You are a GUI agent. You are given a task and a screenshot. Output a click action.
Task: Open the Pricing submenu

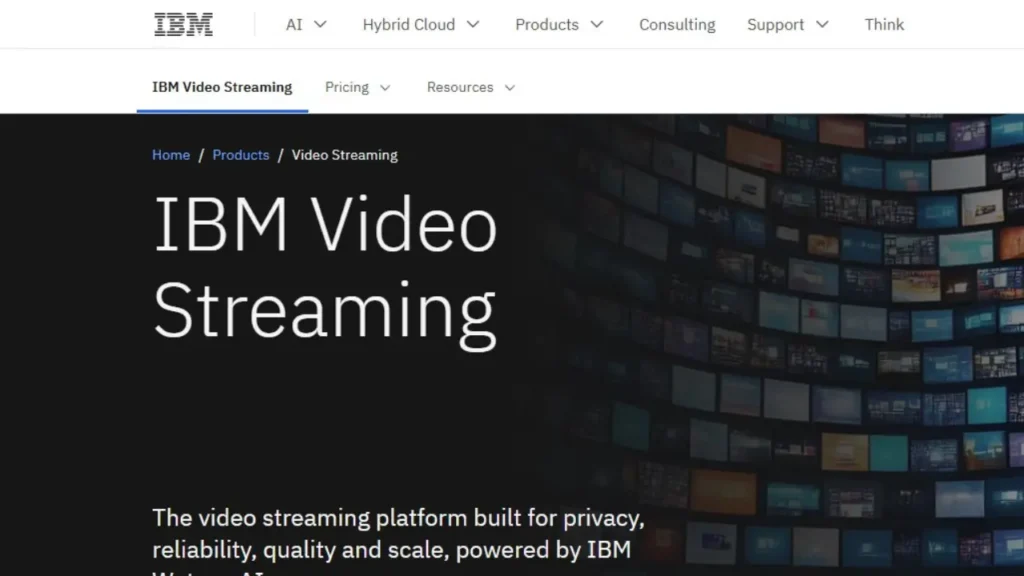click(358, 88)
